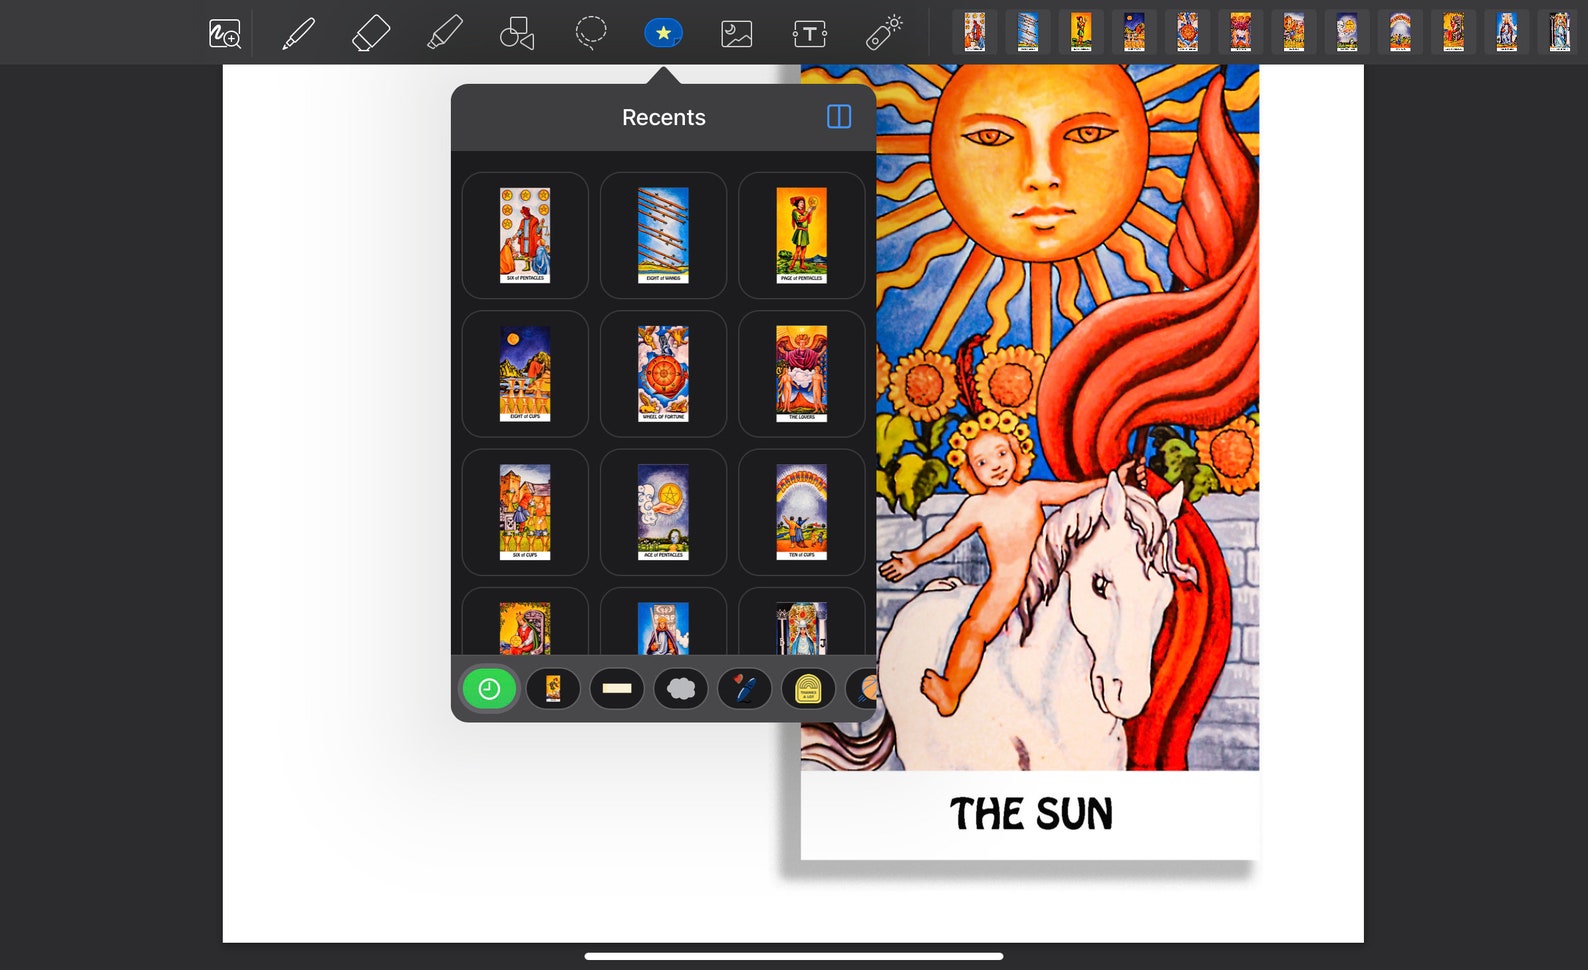Image resolution: width=1588 pixels, height=970 pixels.
Task: Insert the Ace of Pentacles card
Action: pyautogui.click(x=663, y=511)
